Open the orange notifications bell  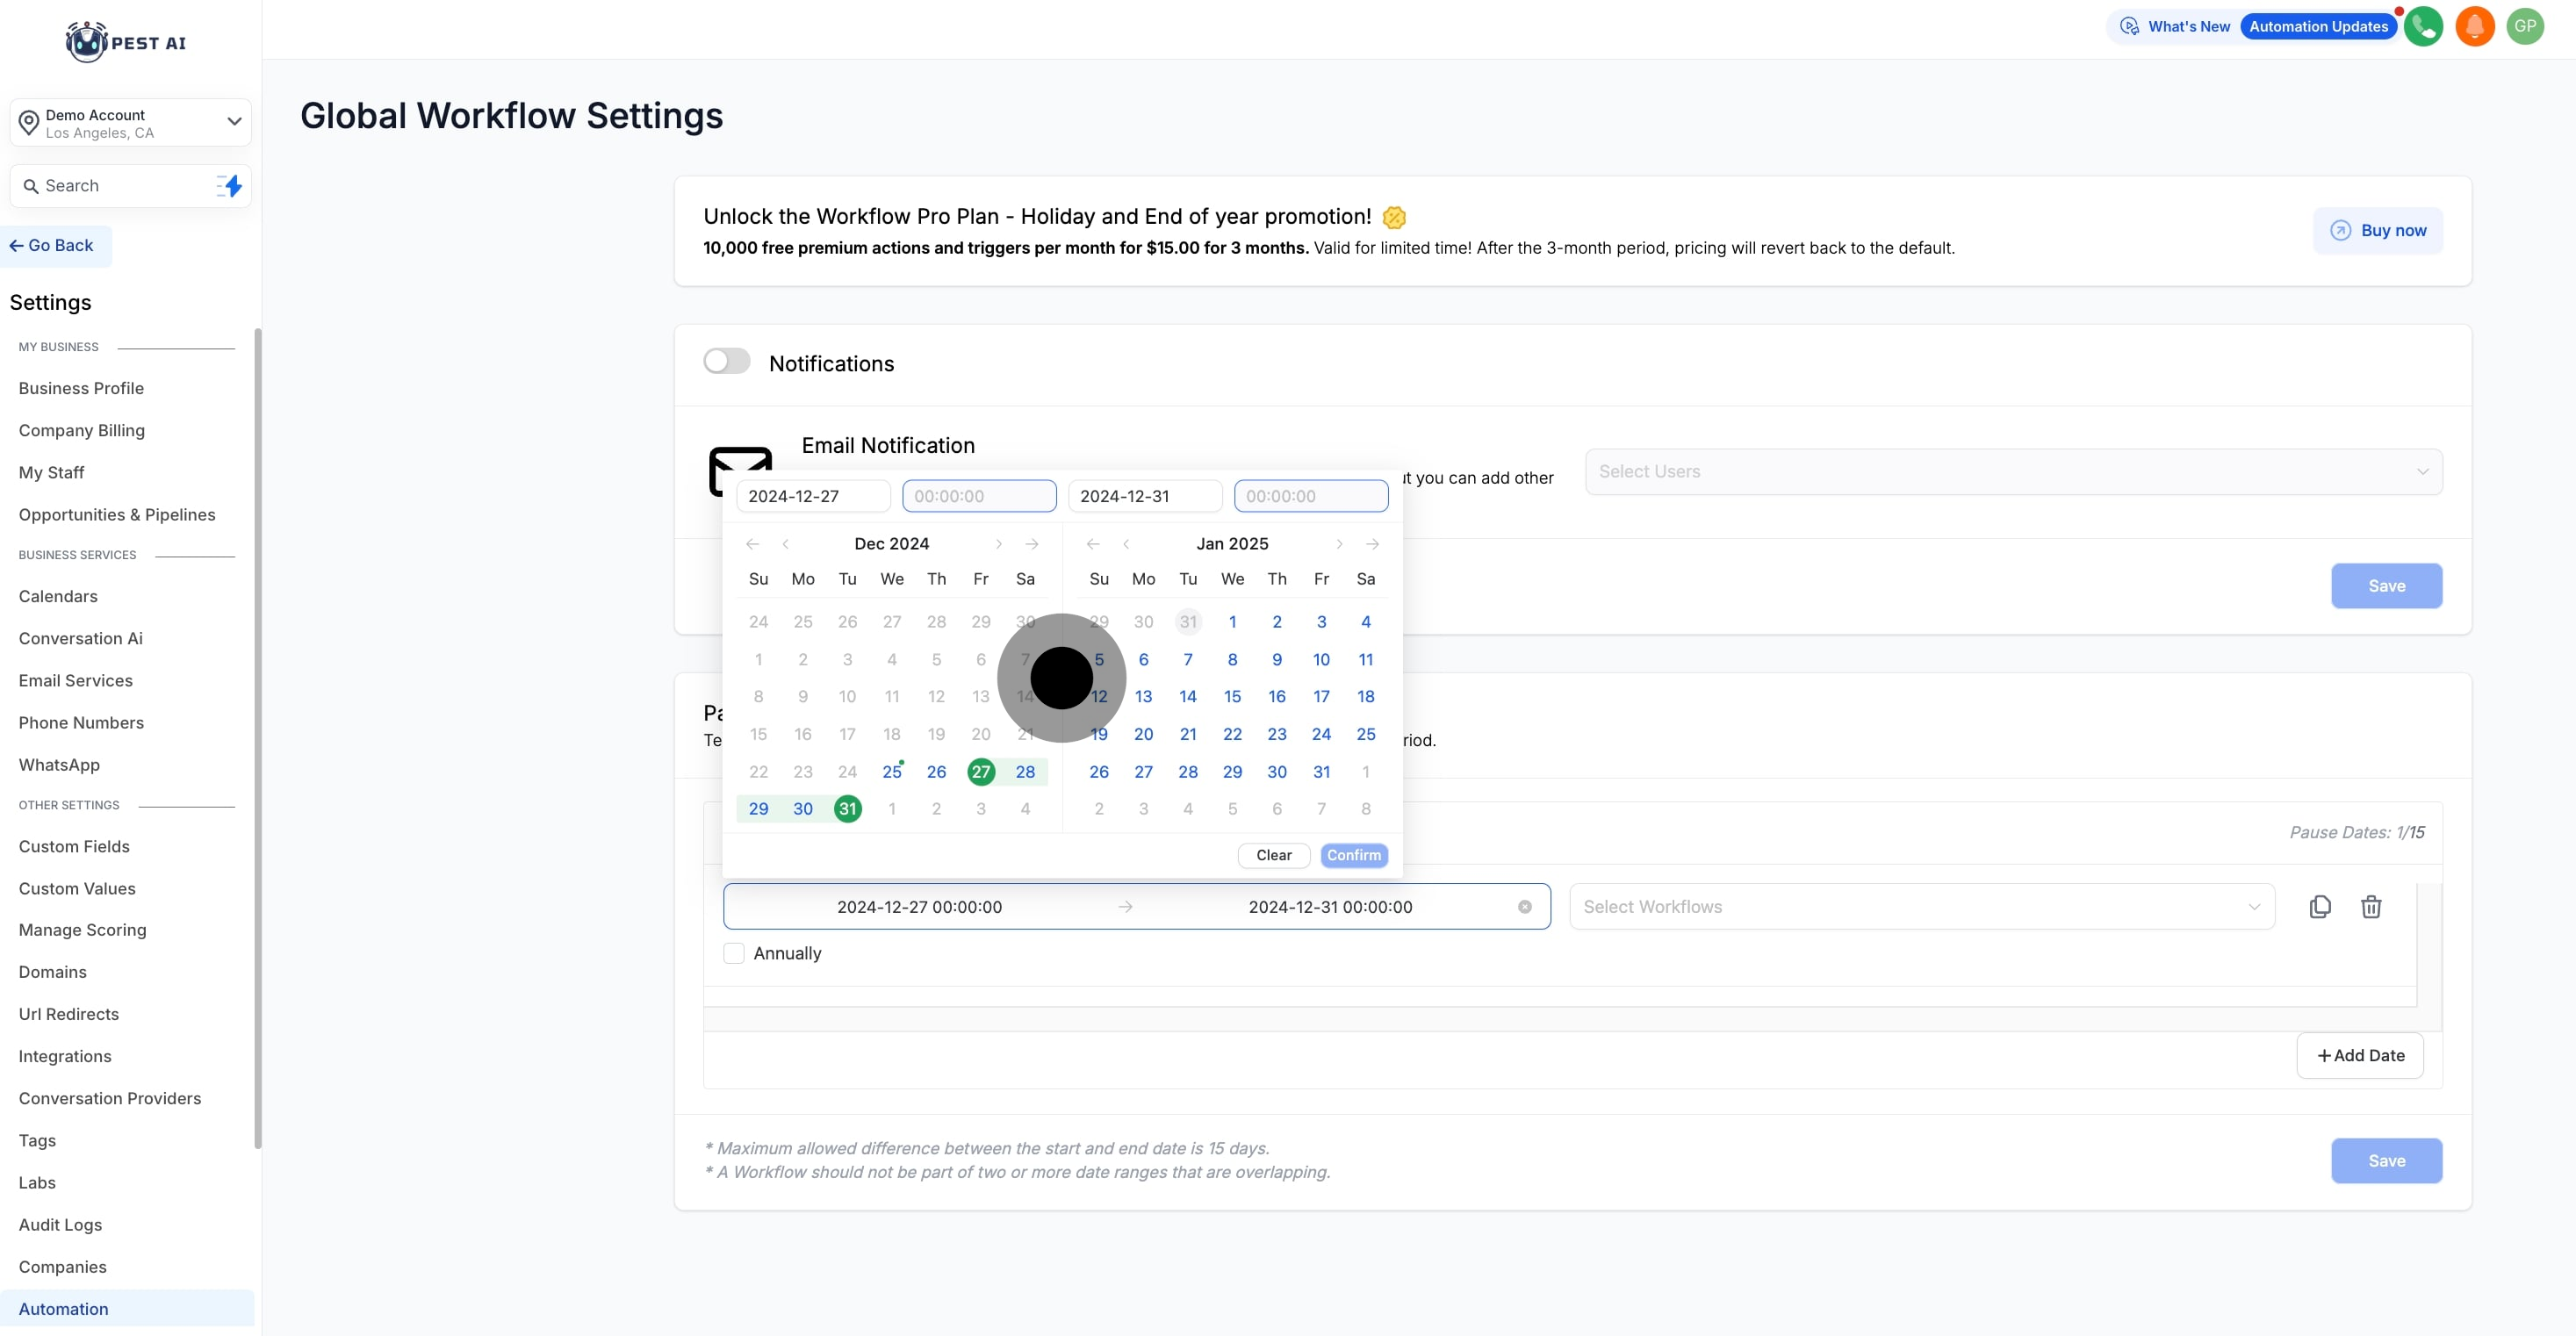tap(2474, 27)
